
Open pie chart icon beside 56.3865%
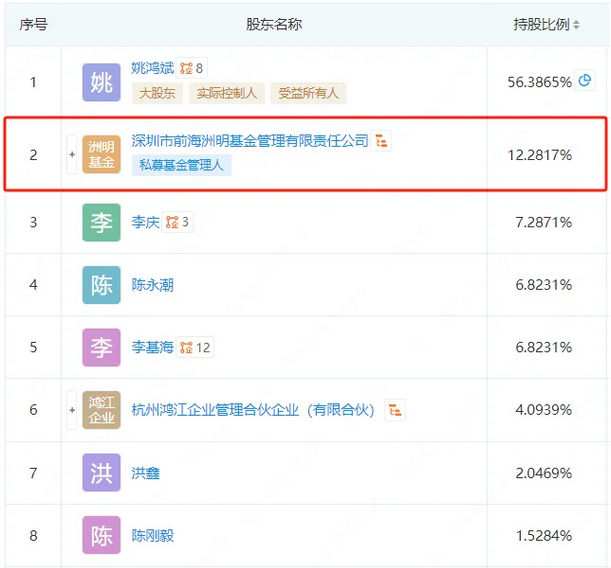[585, 81]
